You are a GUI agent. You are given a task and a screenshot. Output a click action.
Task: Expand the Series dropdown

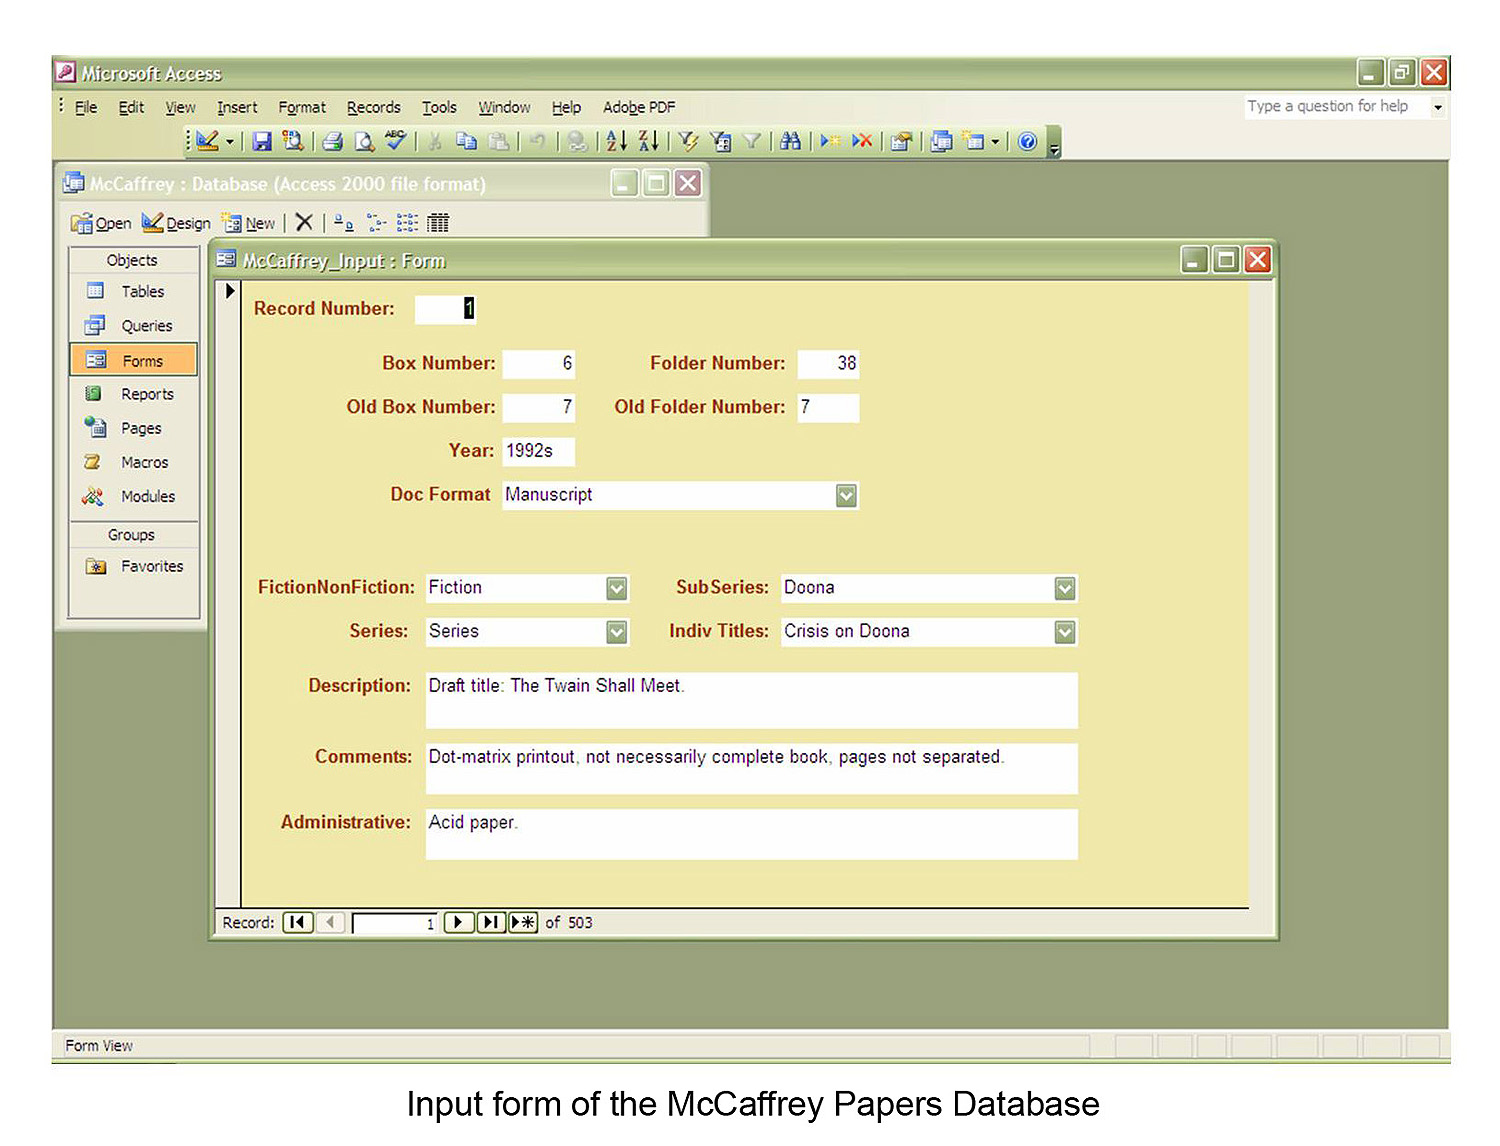pyautogui.click(x=617, y=632)
